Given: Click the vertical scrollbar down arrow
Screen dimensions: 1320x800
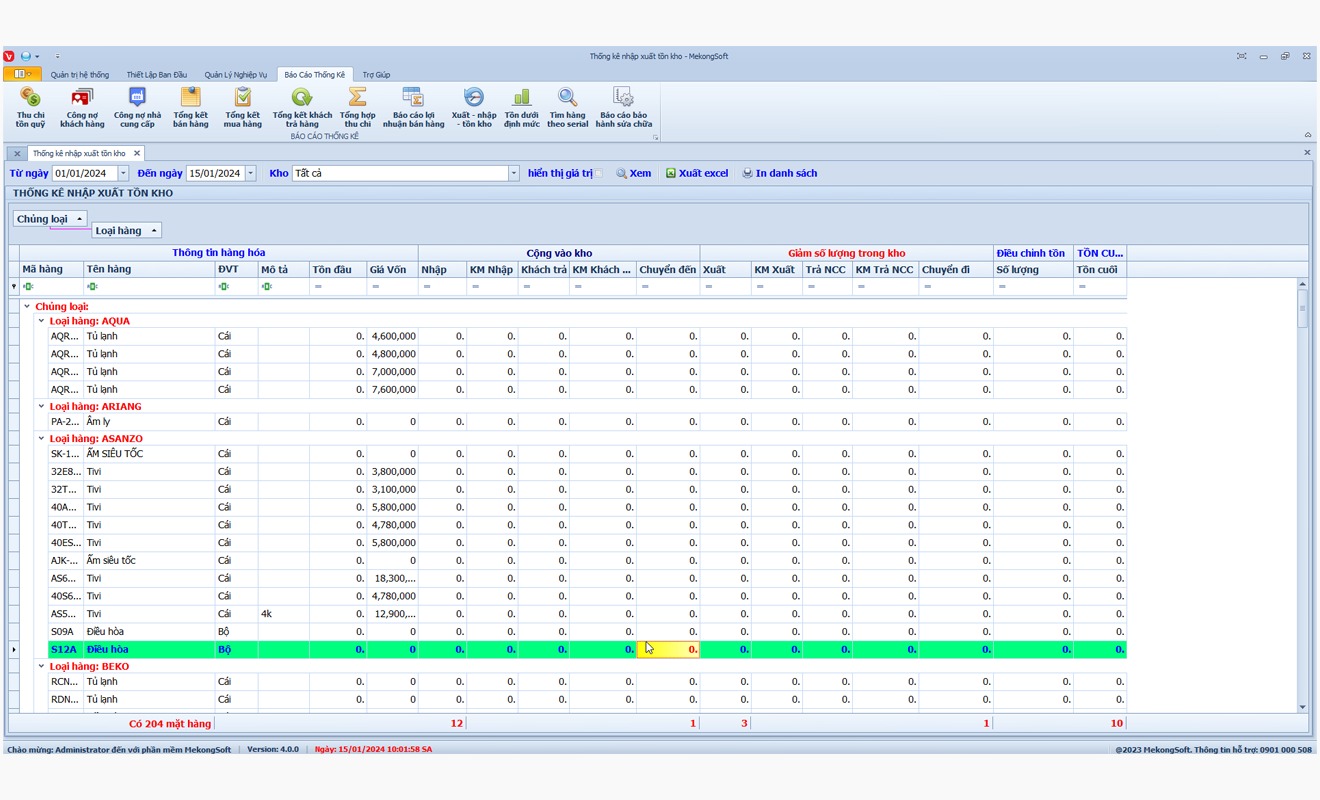Looking at the screenshot, I should point(1302,707).
